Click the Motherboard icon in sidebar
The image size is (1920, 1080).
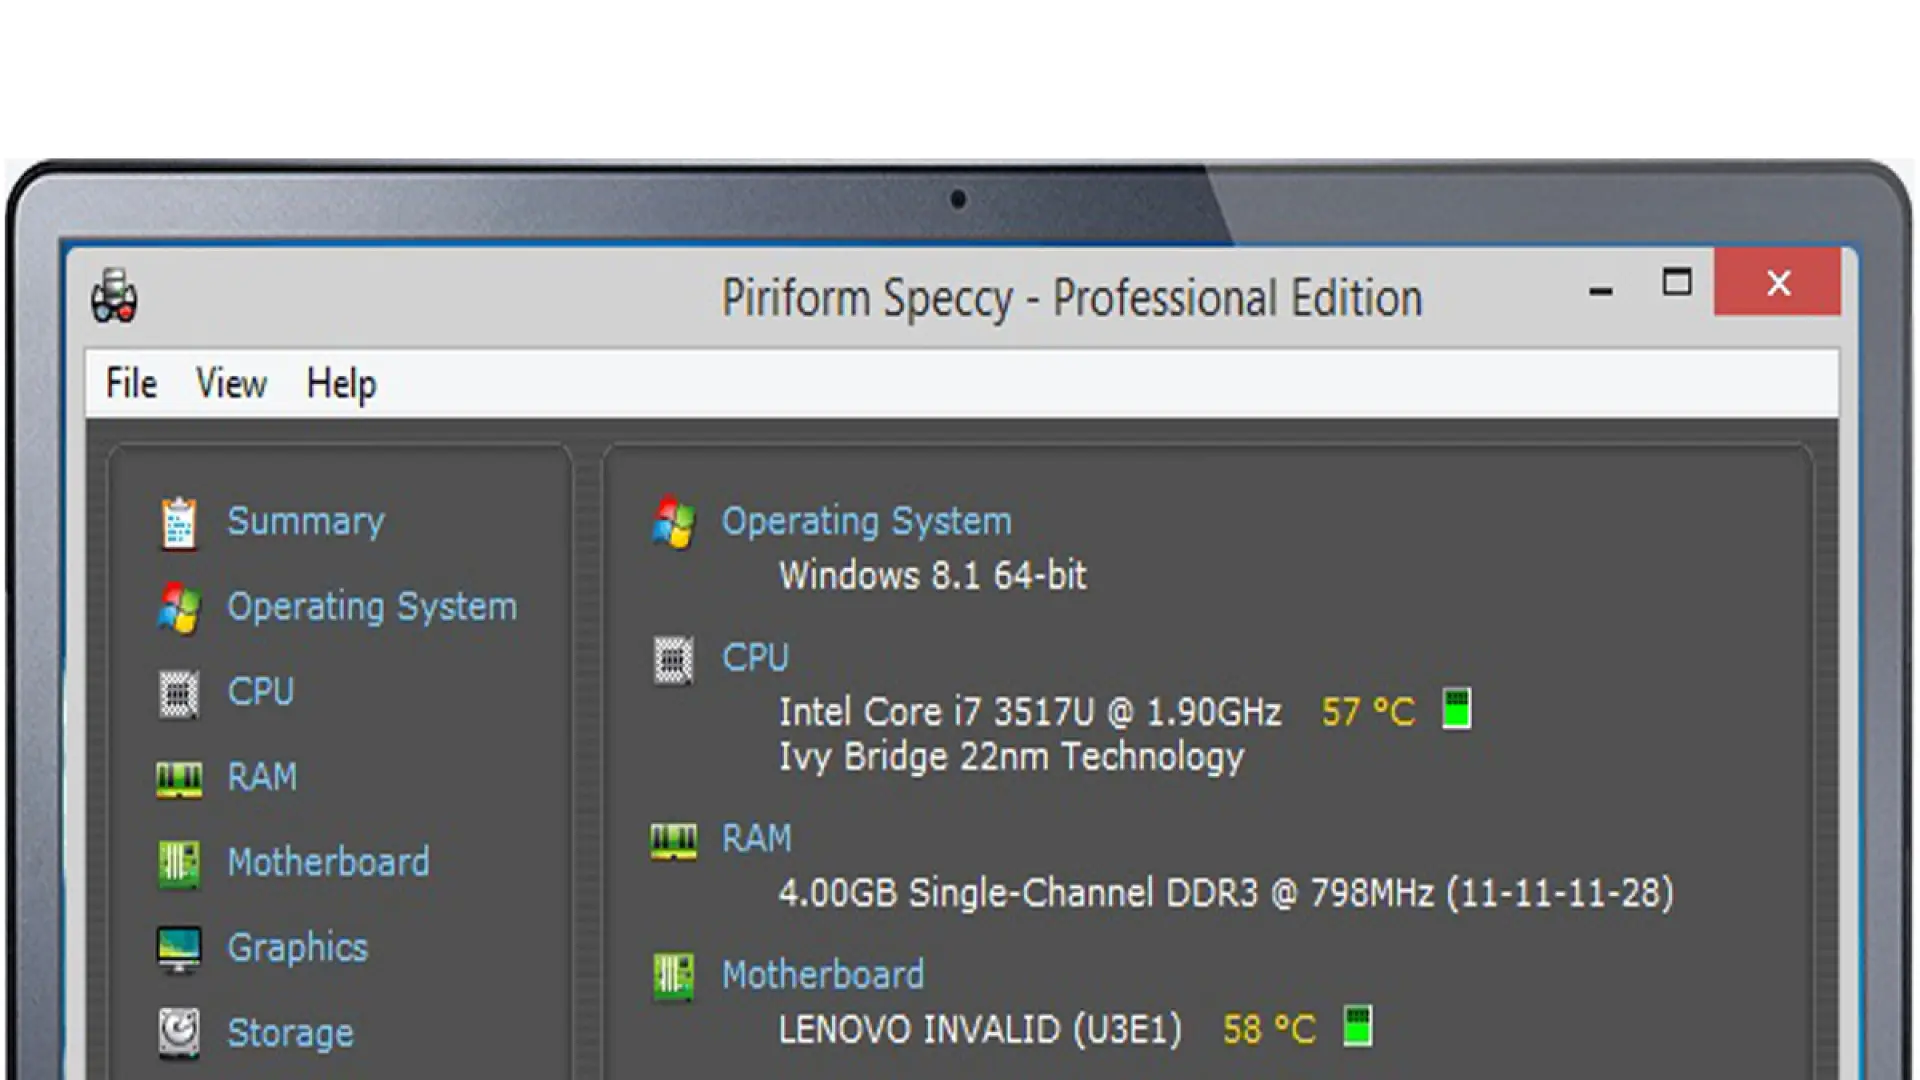tap(179, 863)
